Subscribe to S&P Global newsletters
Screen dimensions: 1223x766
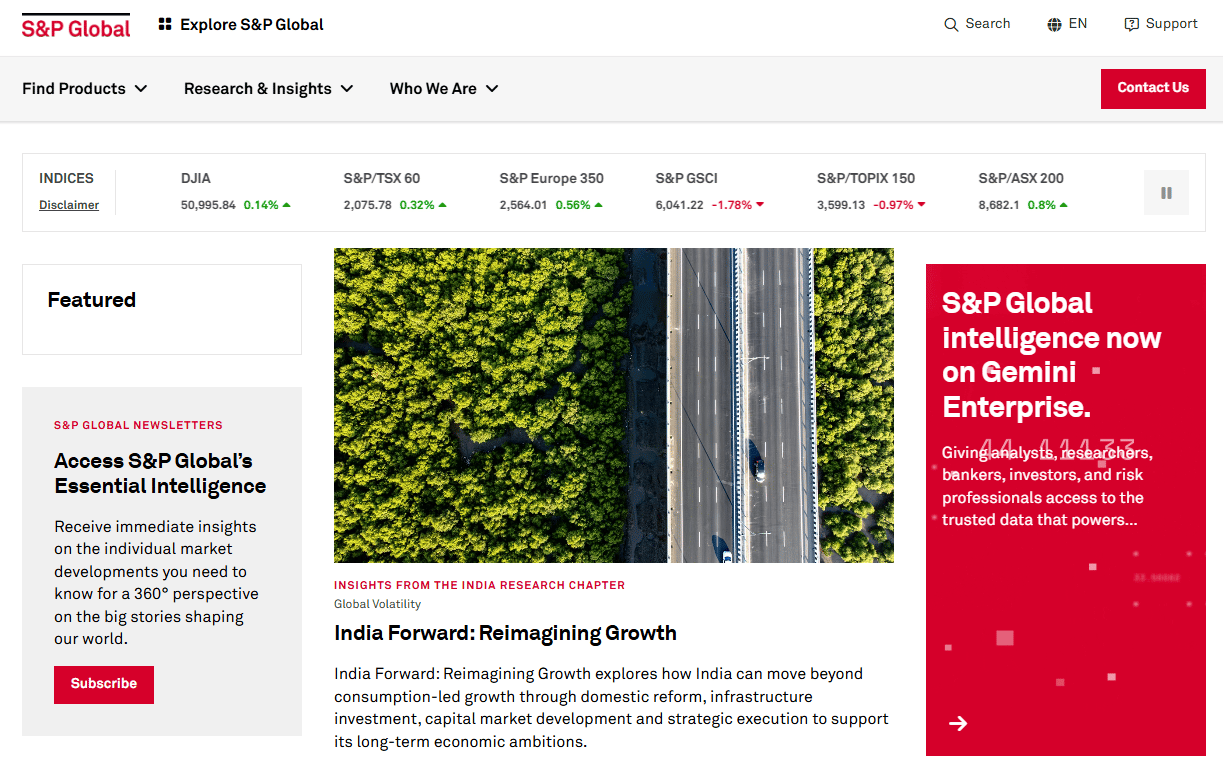tap(104, 684)
